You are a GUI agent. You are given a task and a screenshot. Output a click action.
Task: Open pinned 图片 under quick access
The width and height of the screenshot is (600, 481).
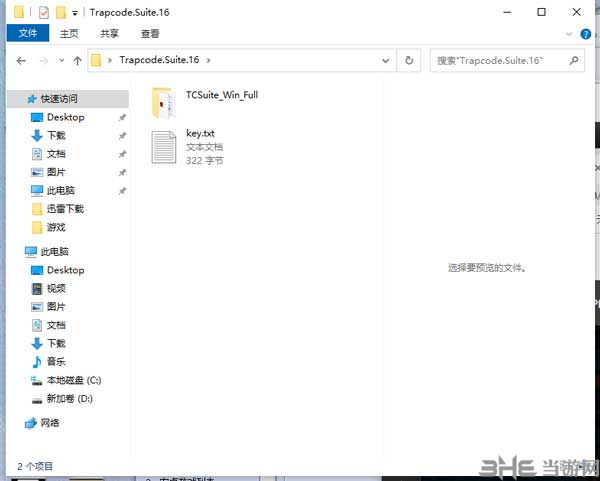[x=56, y=172]
